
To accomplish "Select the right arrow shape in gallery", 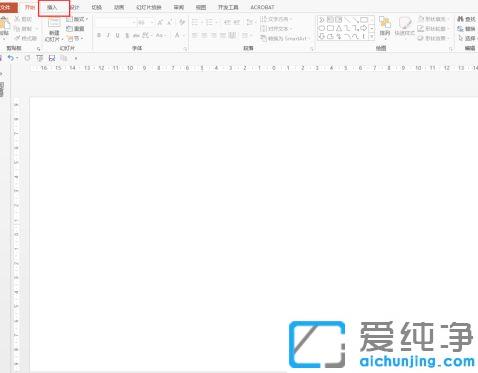I will pyautogui.click(x=364, y=28).
